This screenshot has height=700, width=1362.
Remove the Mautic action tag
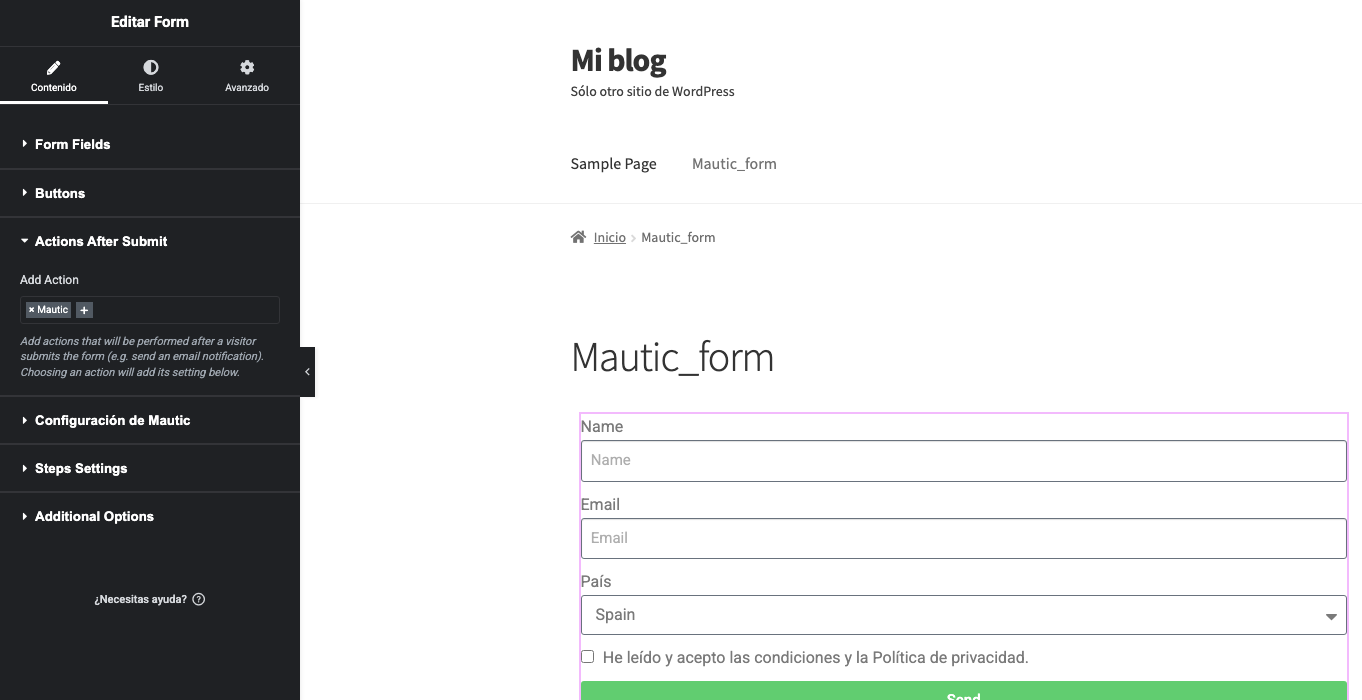(31, 310)
